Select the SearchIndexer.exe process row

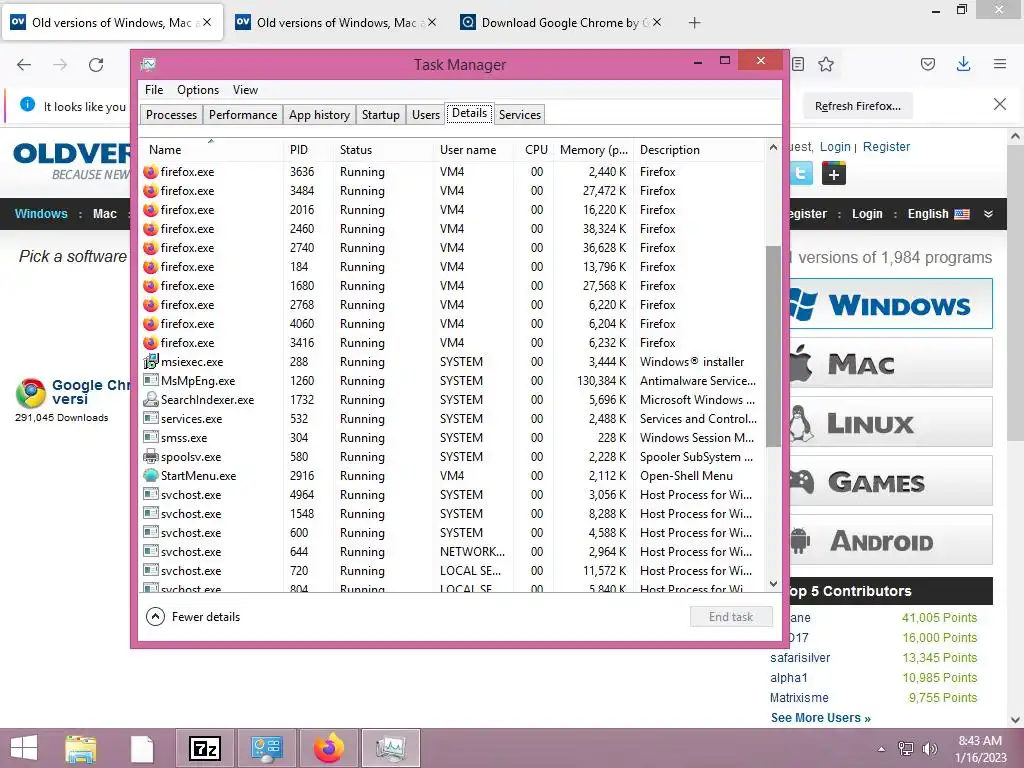tap(452, 400)
